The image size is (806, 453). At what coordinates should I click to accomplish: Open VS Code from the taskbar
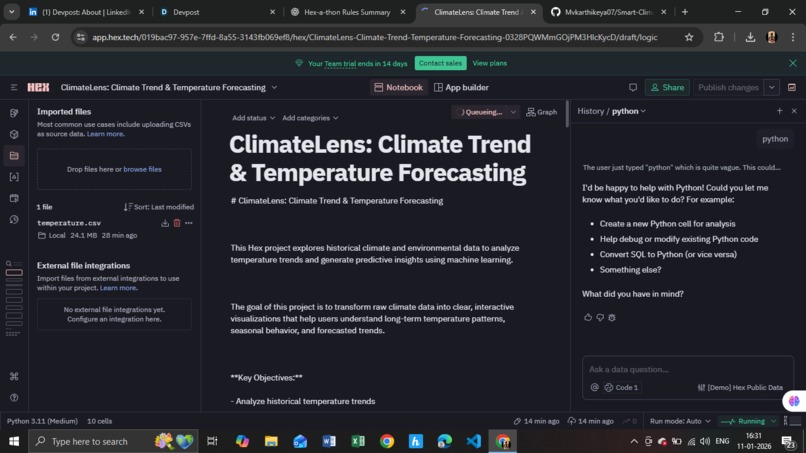click(x=473, y=441)
